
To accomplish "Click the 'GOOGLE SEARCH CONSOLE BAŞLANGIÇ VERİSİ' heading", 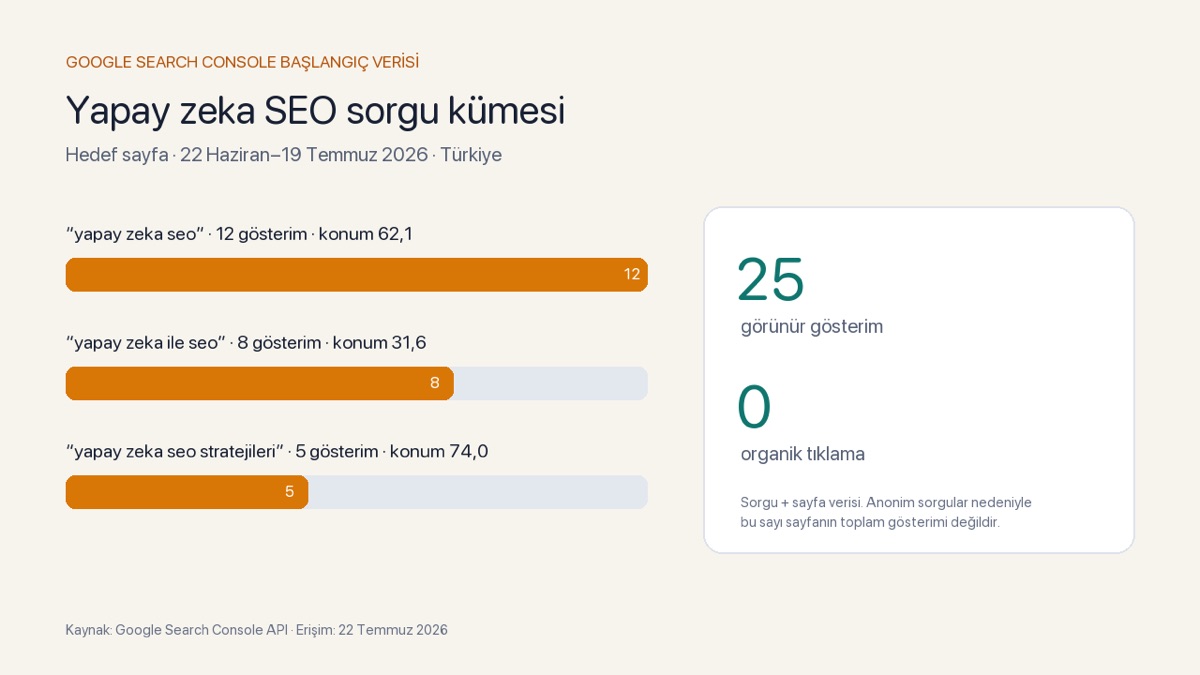I will pos(242,62).
